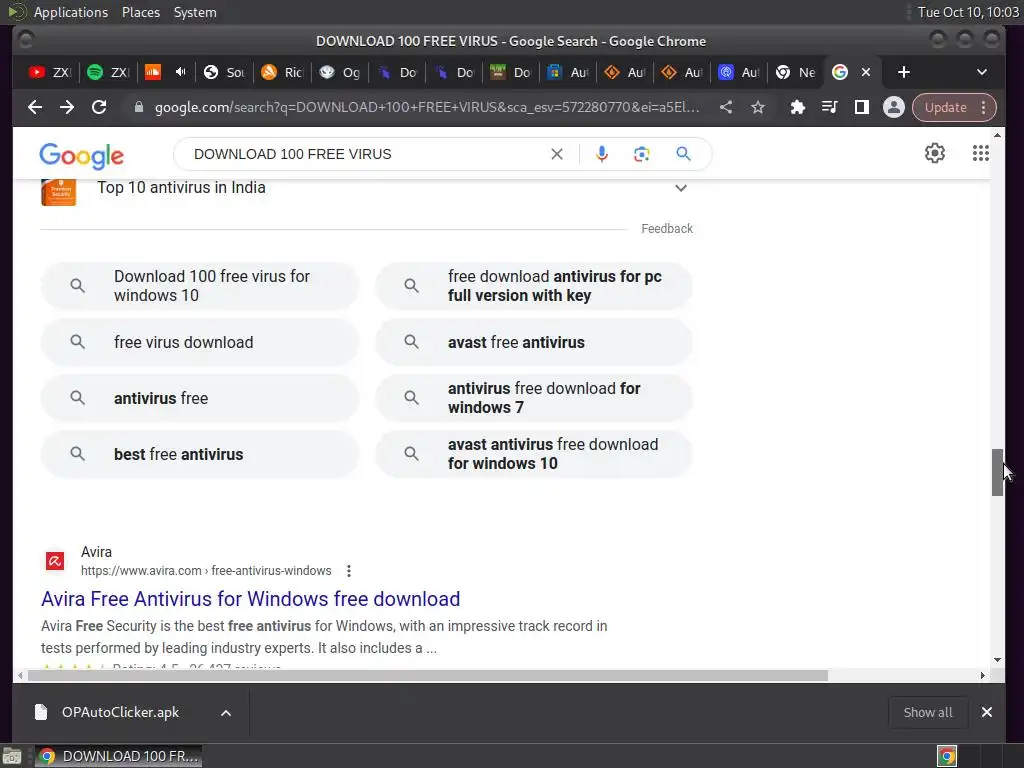Open the Chrome extensions puzzle icon
This screenshot has width=1024, height=768.
tap(797, 107)
